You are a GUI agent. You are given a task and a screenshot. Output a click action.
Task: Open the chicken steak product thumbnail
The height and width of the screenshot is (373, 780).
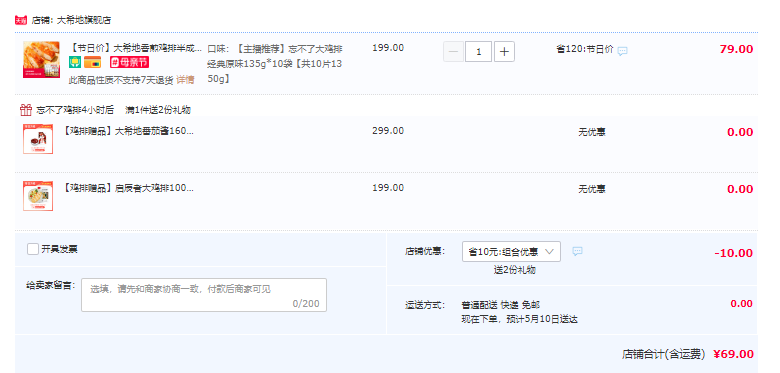pyautogui.click(x=41, y=60)
